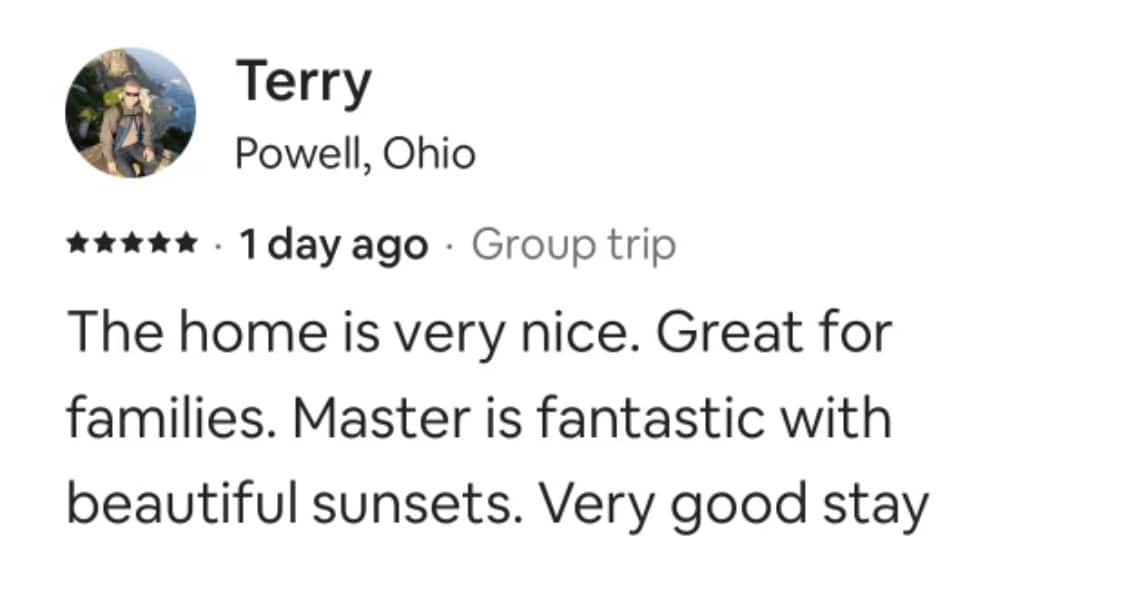Open Terry's circular profile photo

130,113
